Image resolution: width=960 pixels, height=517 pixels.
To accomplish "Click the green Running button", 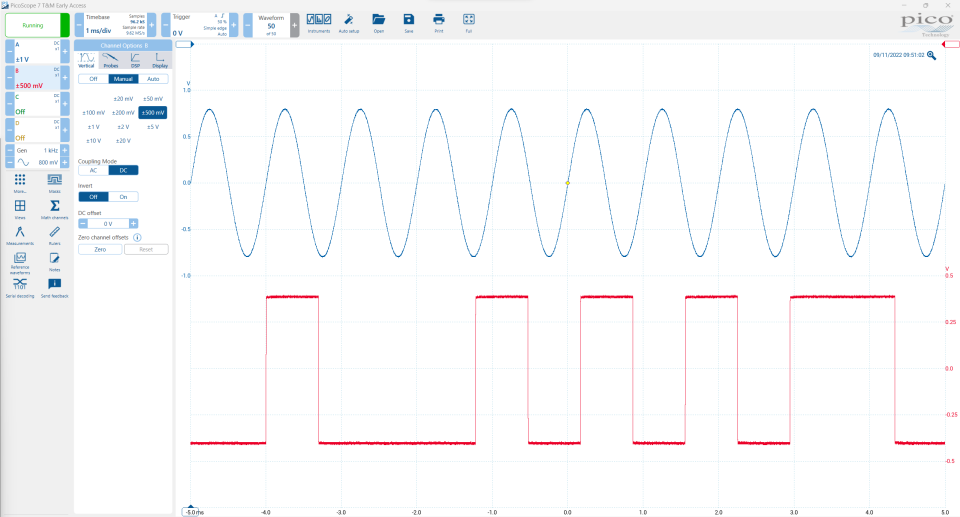I will tap(34, 25).
